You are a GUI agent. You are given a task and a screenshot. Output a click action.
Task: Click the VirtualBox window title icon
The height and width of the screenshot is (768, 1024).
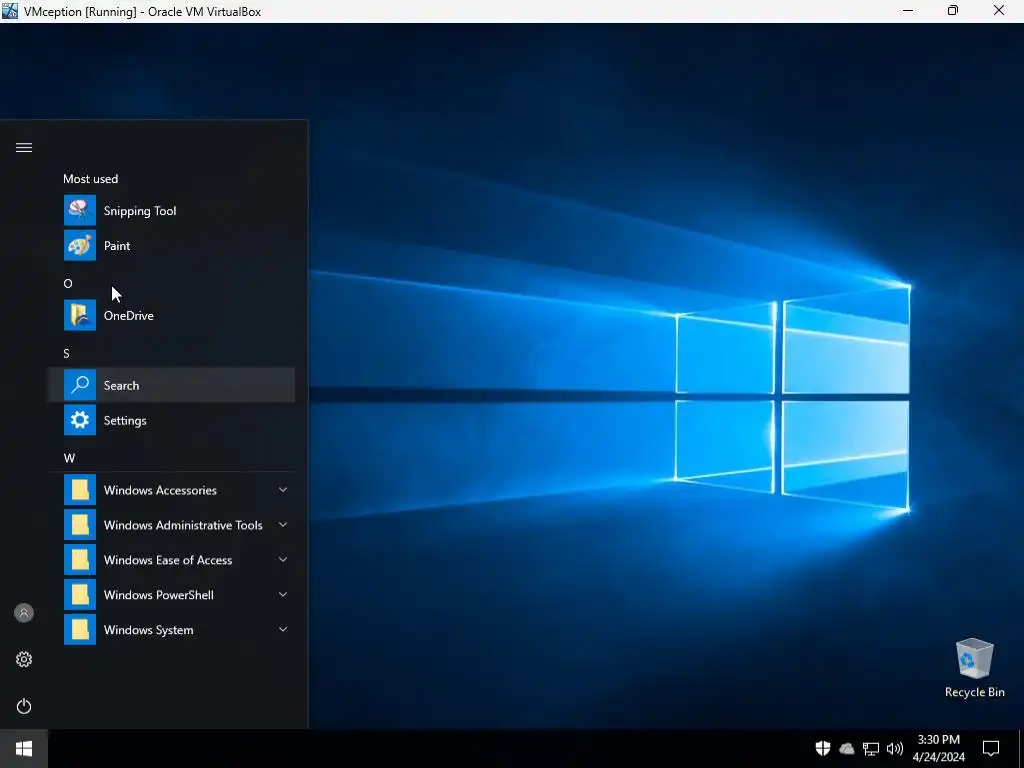(x=10, y=10)
